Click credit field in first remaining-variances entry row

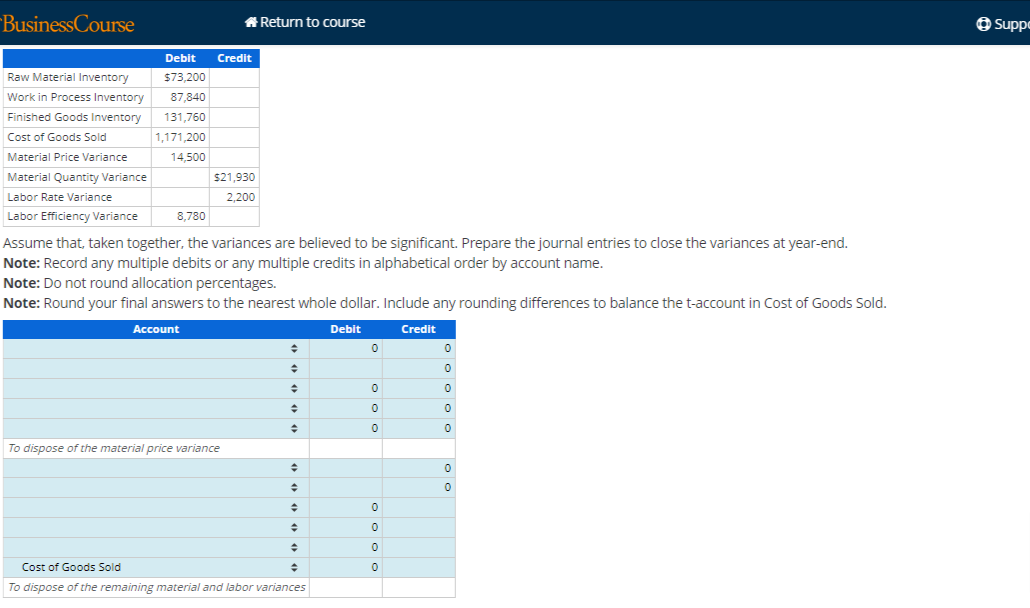(419, 468)
